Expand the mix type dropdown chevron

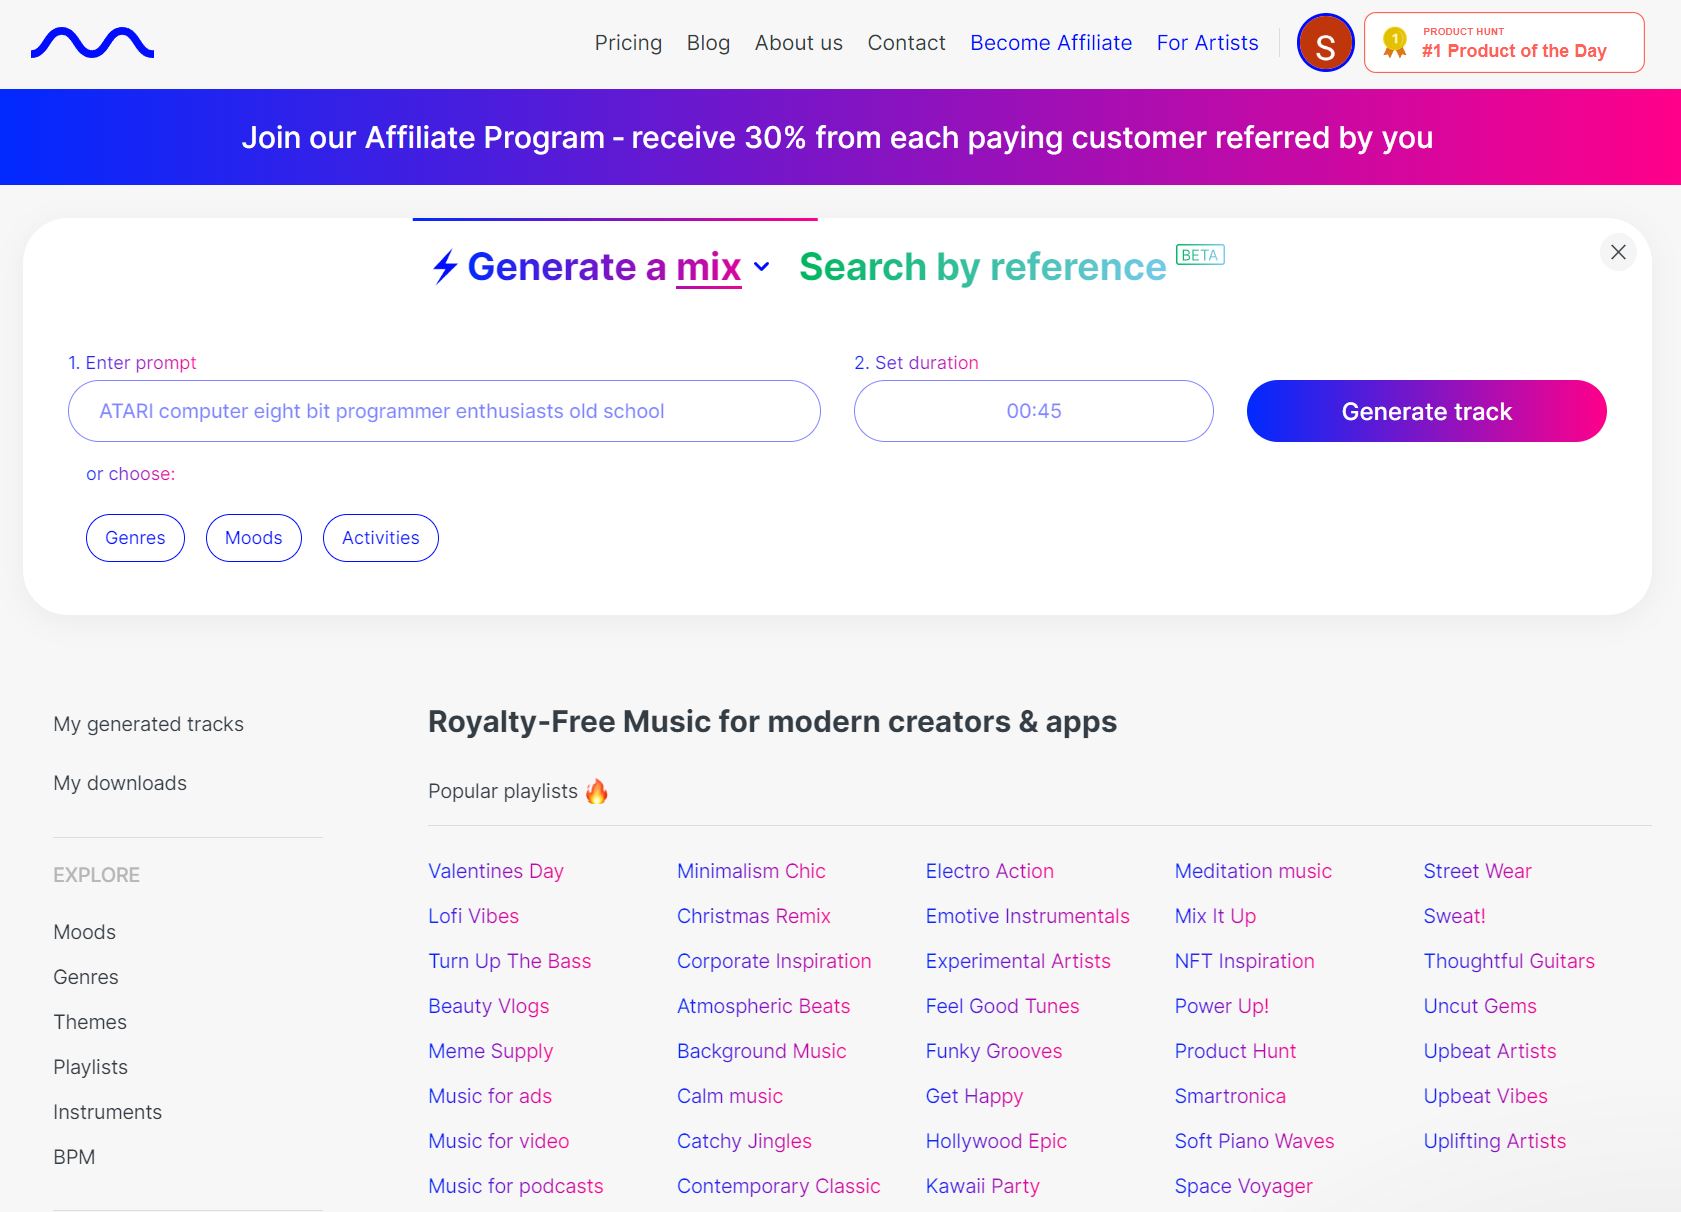761,267
